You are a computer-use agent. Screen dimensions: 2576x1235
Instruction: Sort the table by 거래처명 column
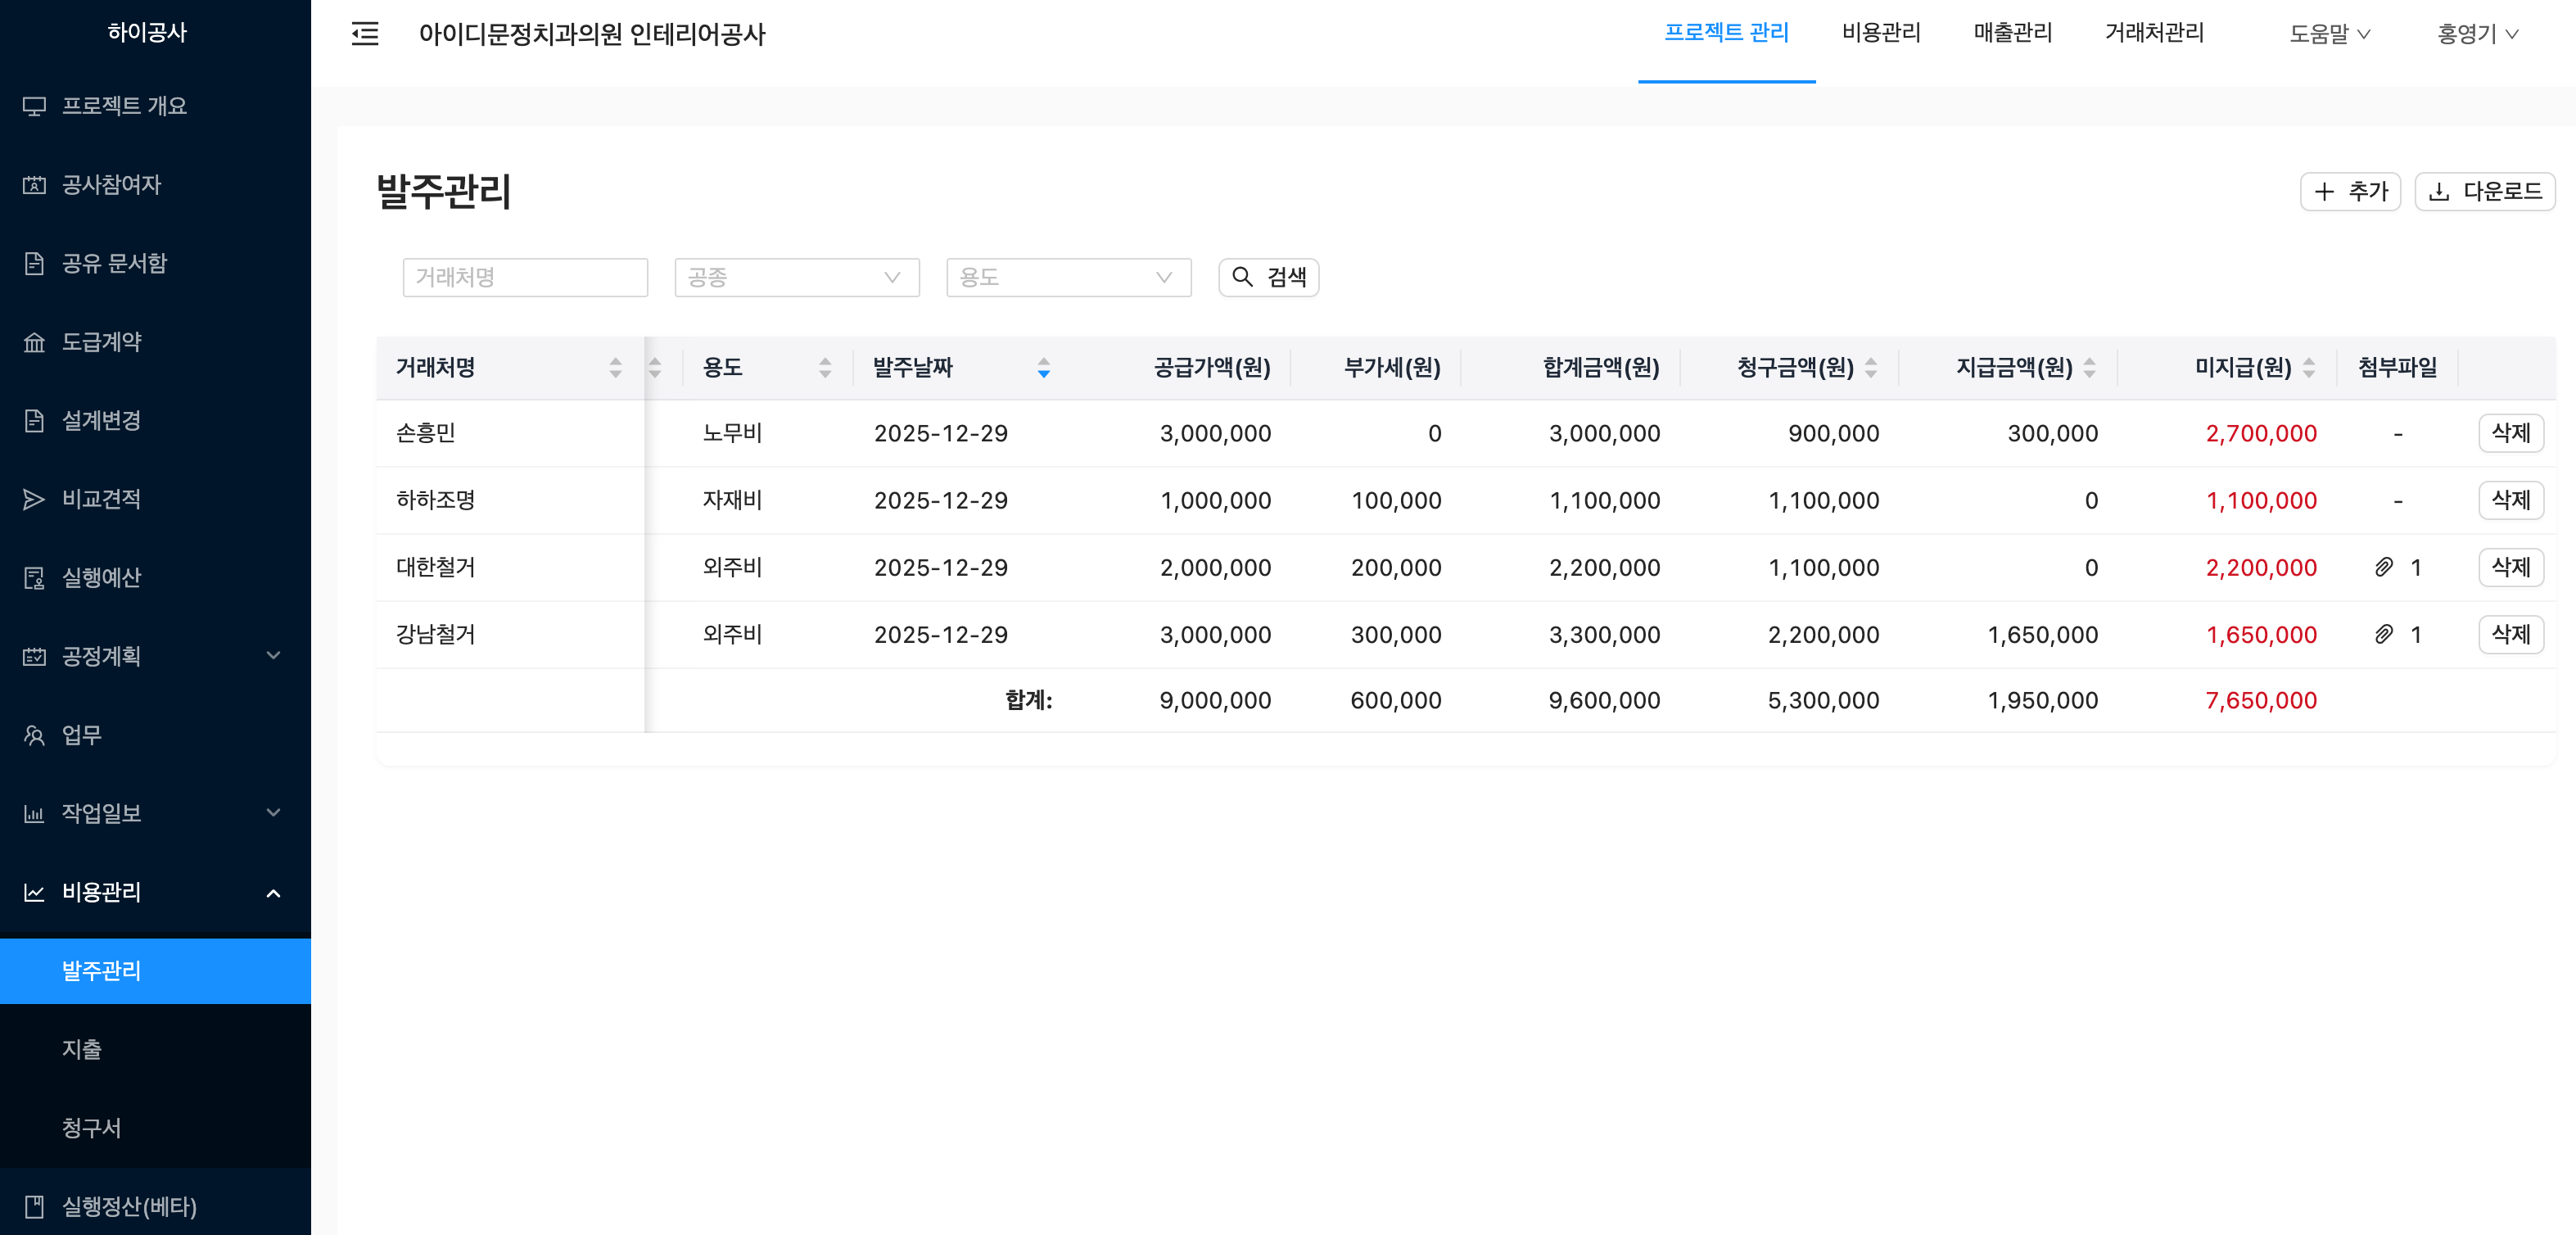coord(615,368)
